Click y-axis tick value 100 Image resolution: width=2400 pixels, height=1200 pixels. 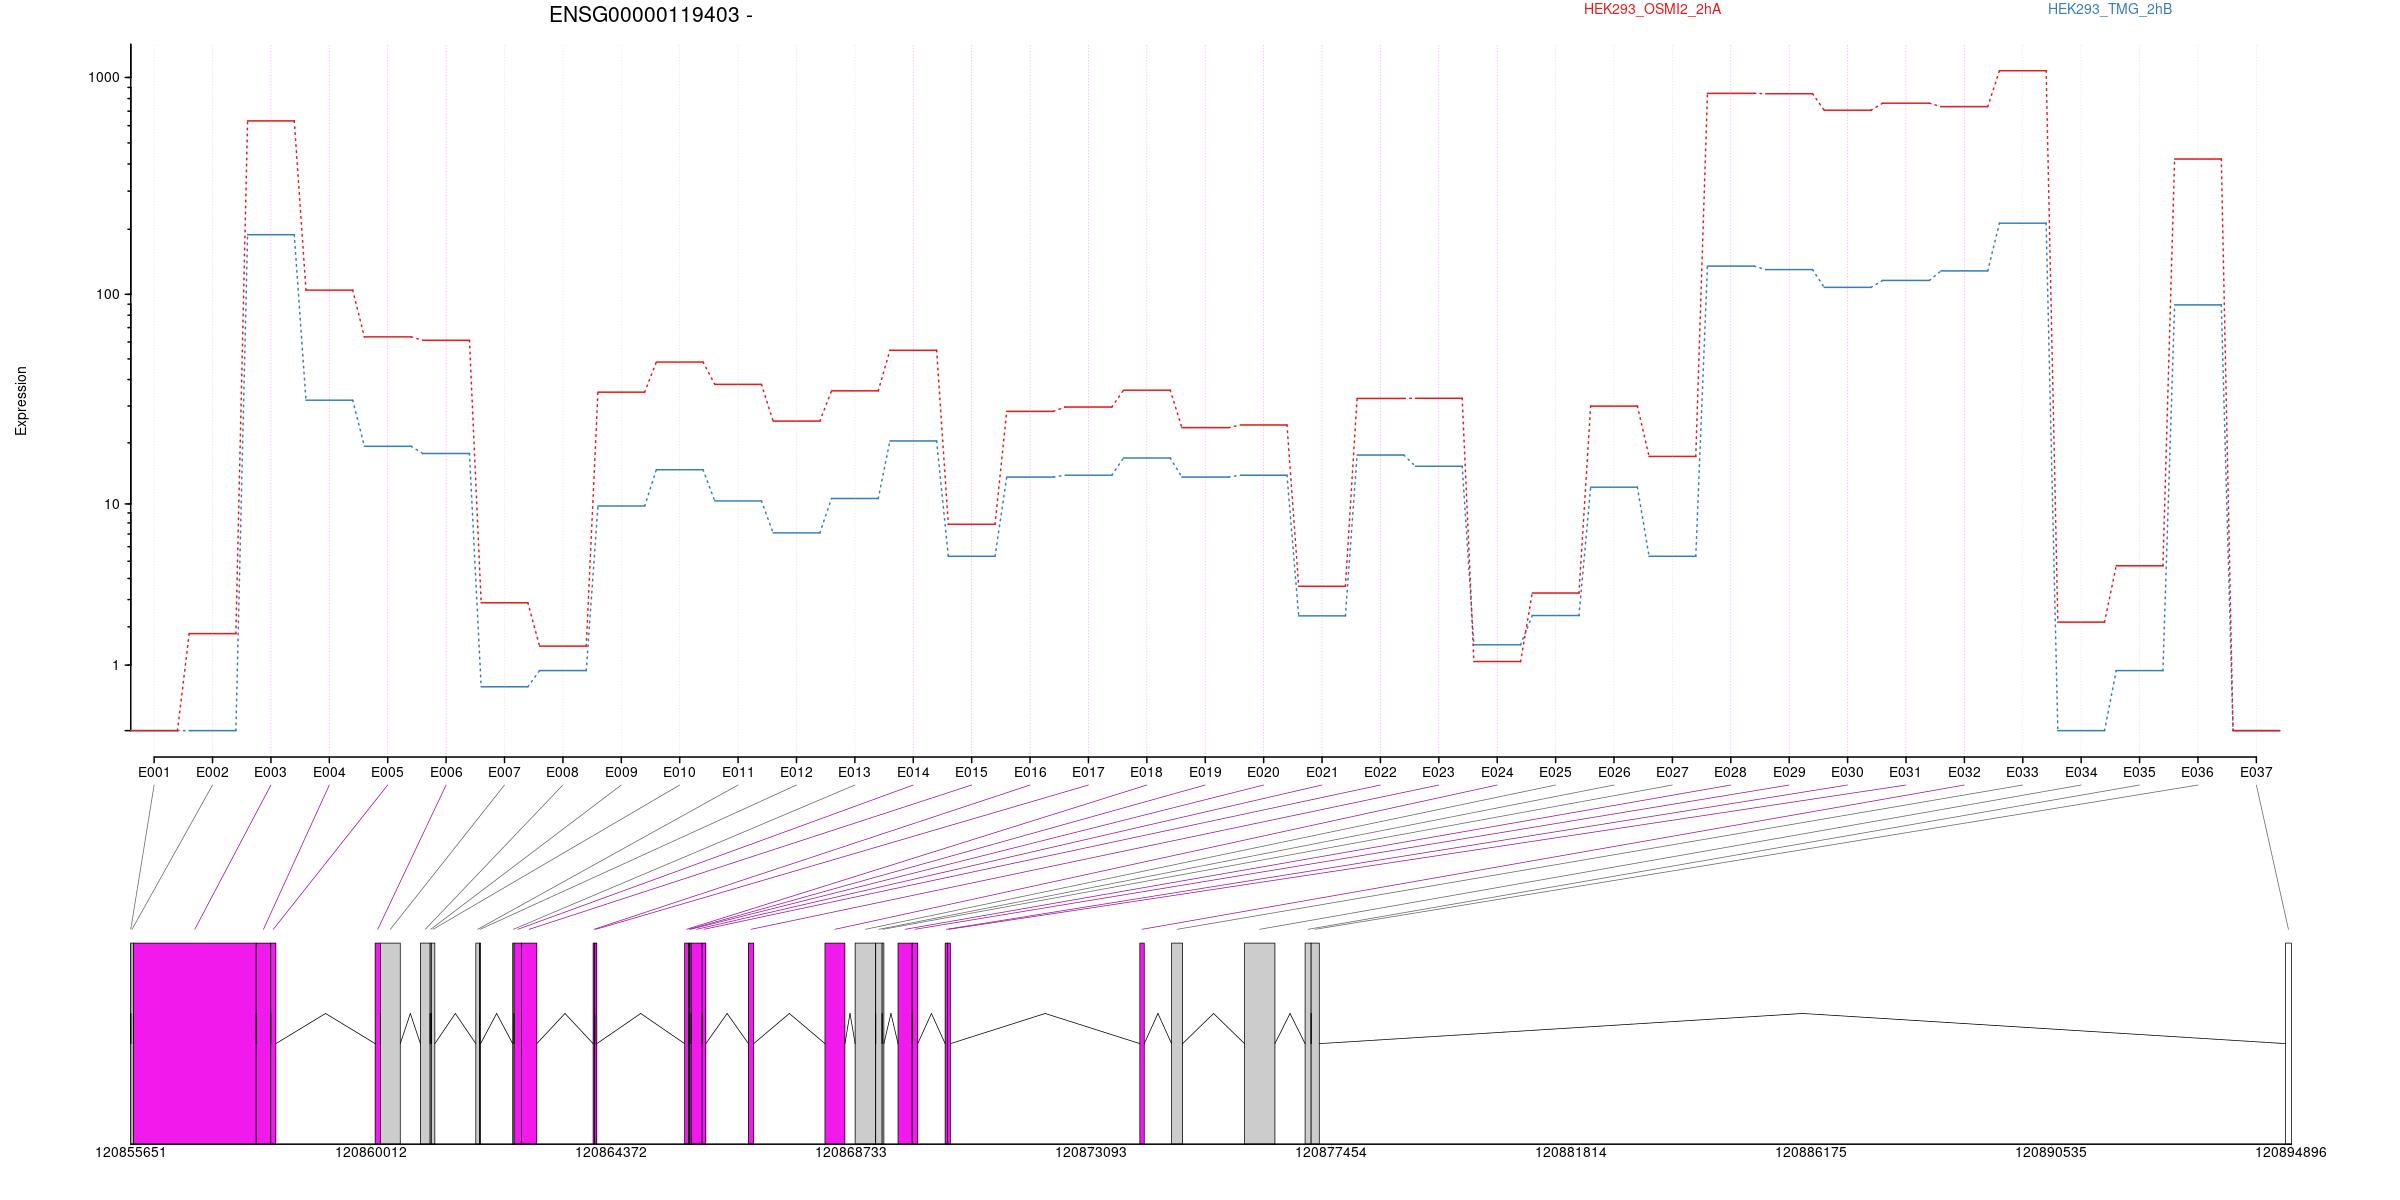click(x=109, y=294)
